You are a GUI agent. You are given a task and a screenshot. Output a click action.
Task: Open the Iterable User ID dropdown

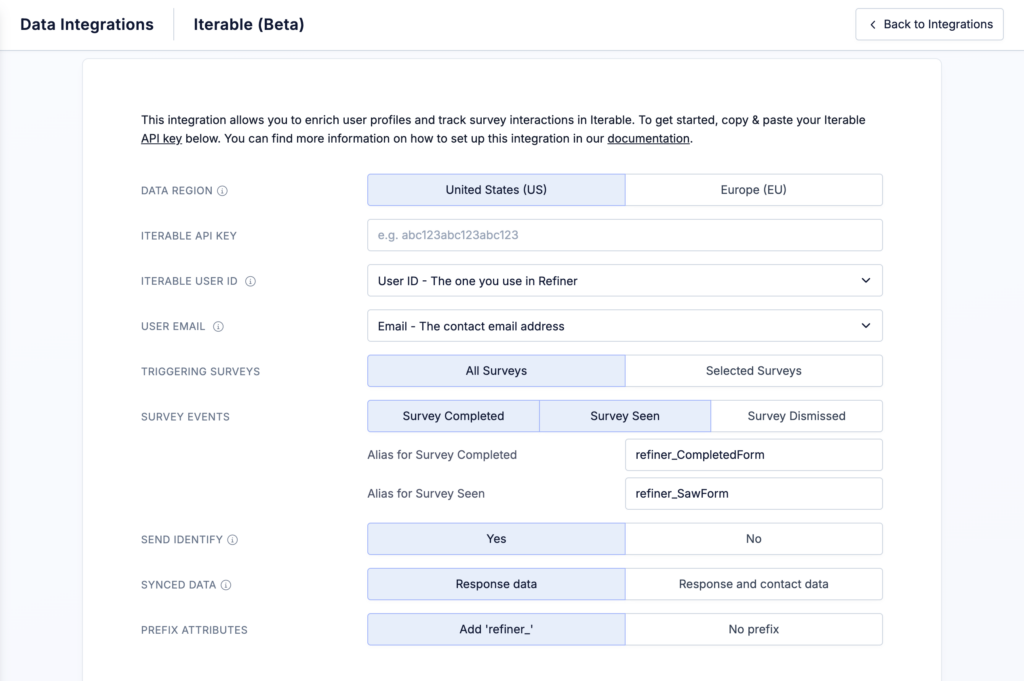624,281
